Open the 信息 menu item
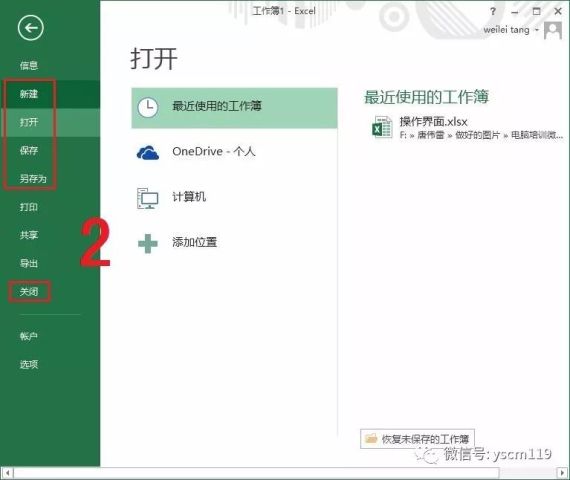 pos(29,65)
